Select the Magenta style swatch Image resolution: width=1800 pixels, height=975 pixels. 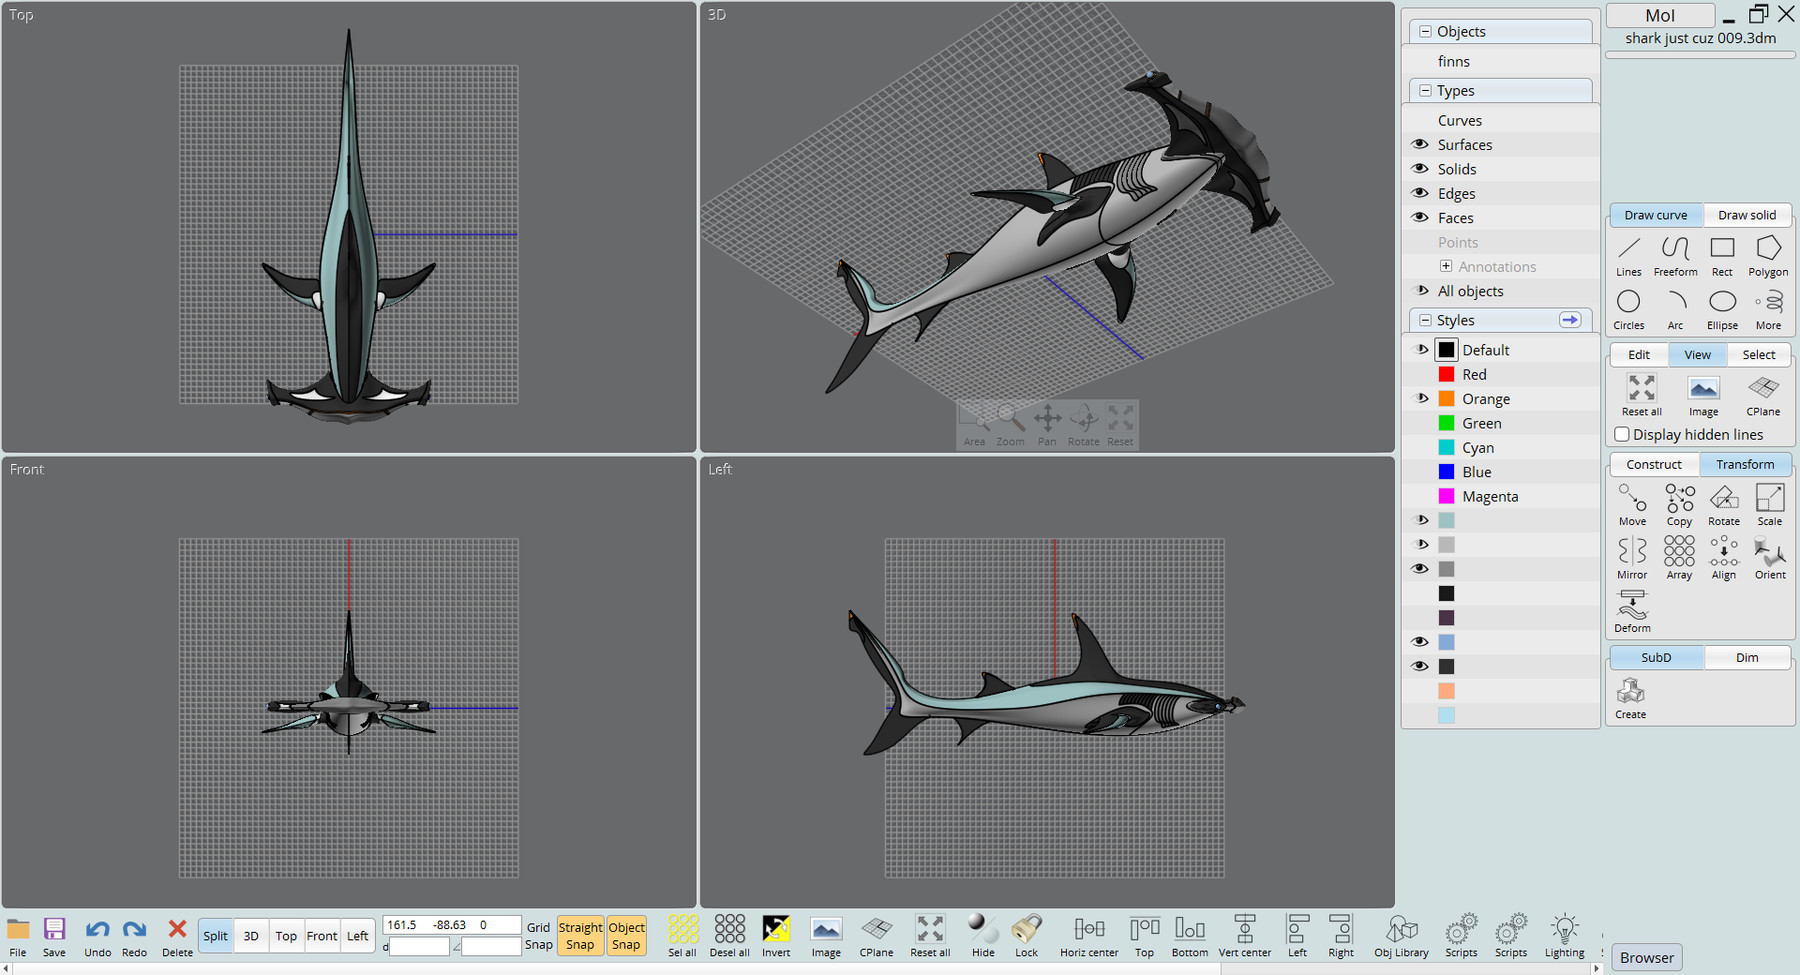pyautogui.click(x=1446, y=496)
